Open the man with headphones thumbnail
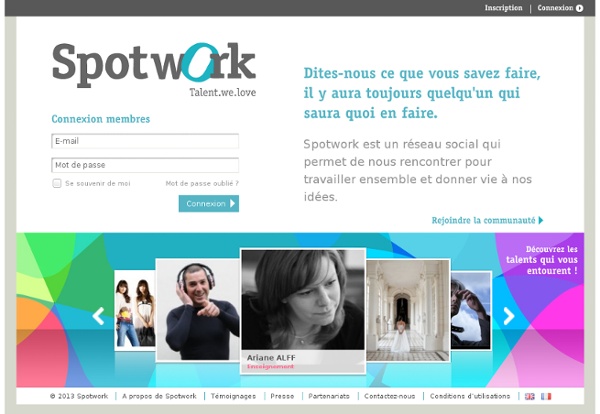600x414 pixels. 198,310
